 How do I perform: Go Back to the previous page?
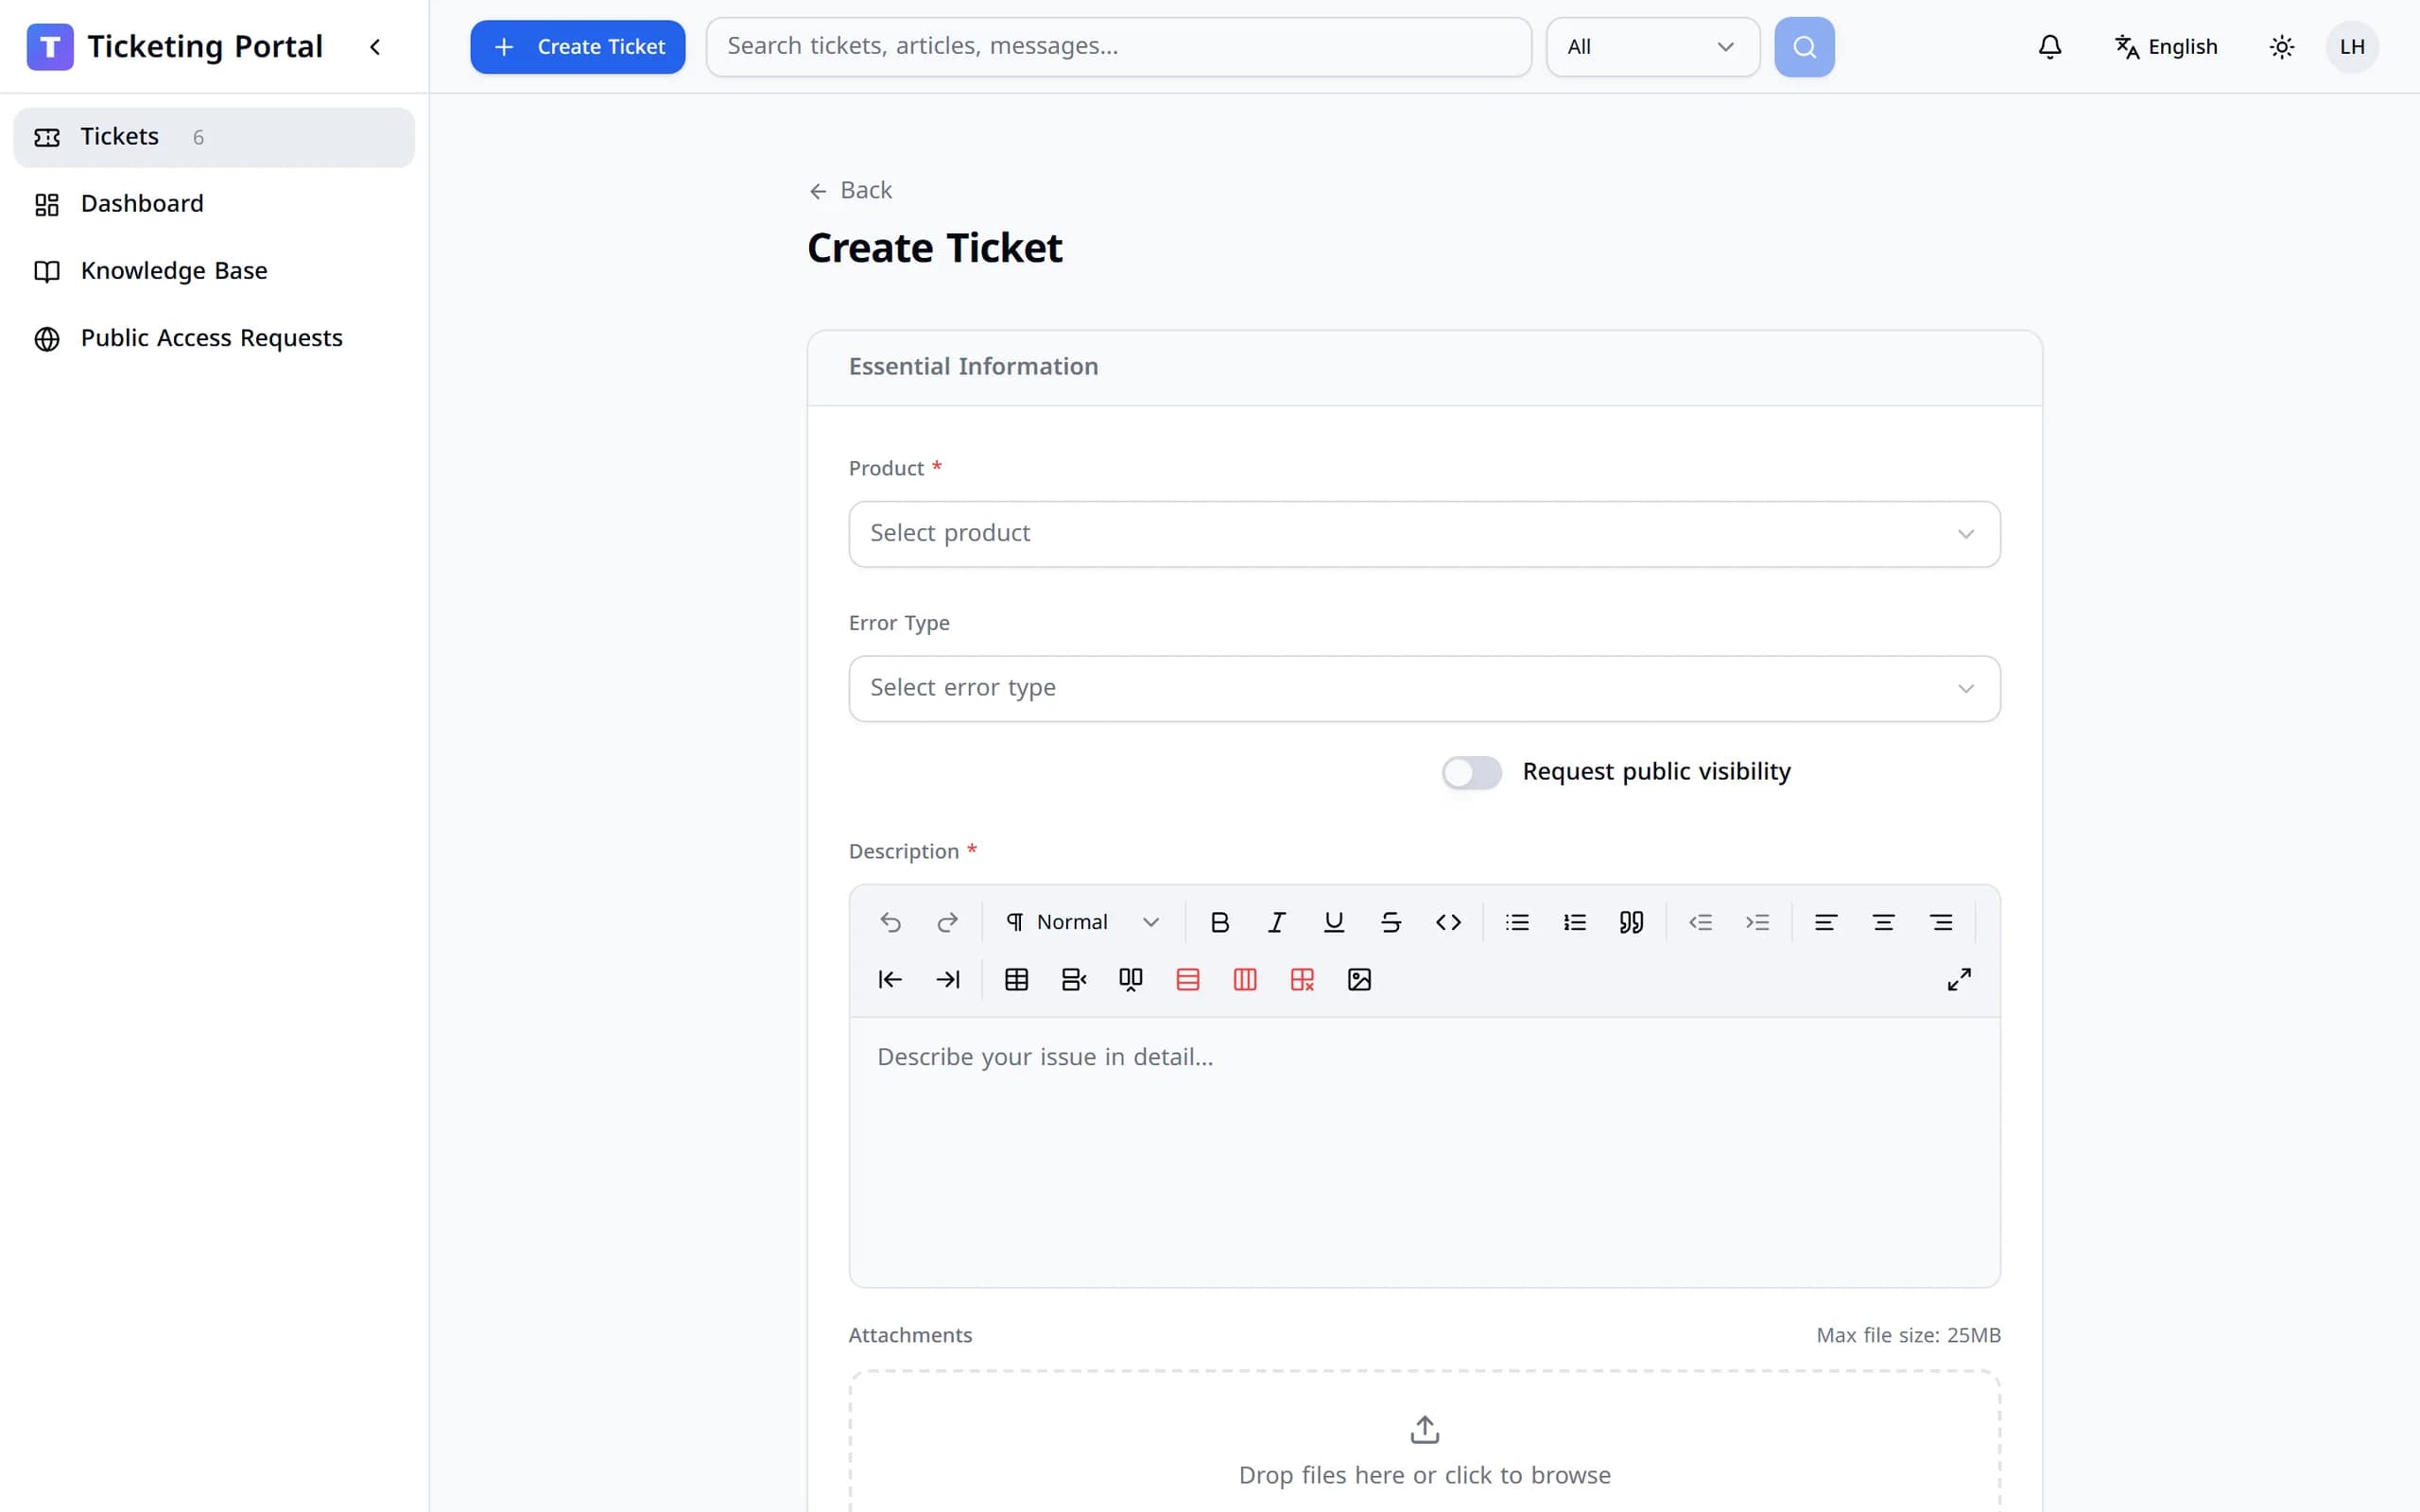tap(850, 190)
